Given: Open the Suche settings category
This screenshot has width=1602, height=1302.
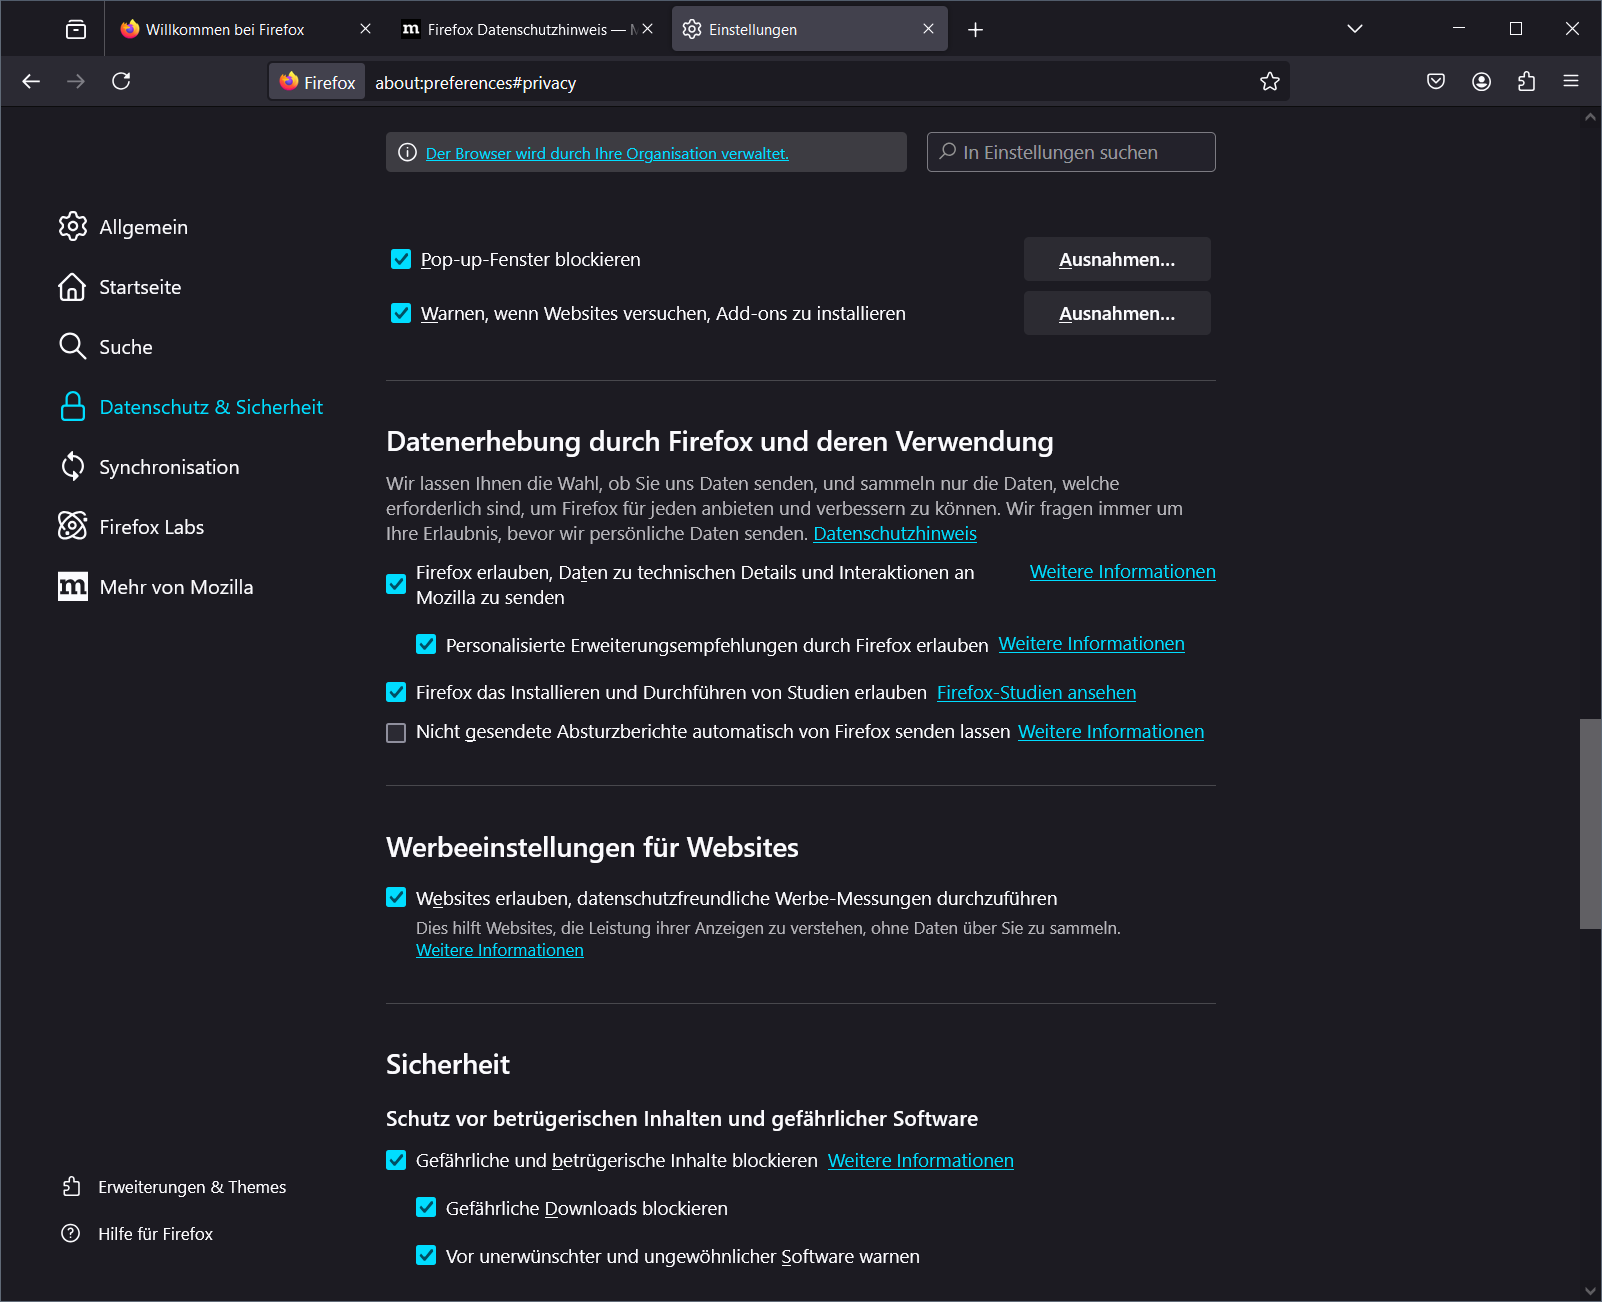Looking at the screenshot, I should tap(106, 347).
